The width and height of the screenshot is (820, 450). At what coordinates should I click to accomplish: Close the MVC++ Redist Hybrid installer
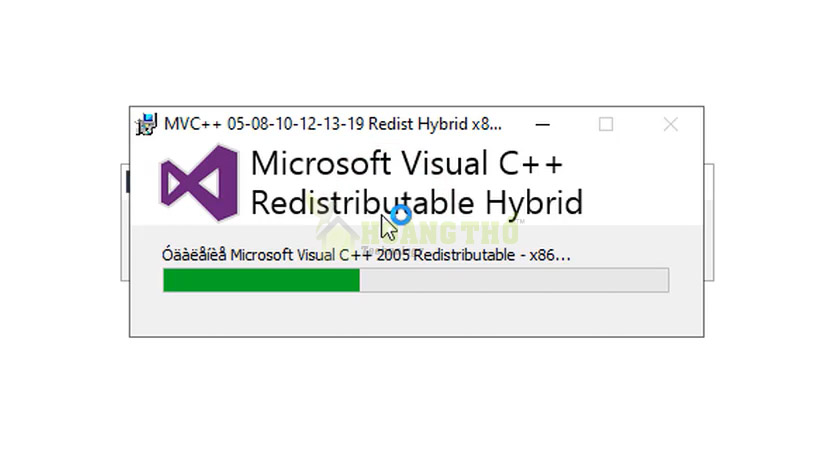[670, 125]
